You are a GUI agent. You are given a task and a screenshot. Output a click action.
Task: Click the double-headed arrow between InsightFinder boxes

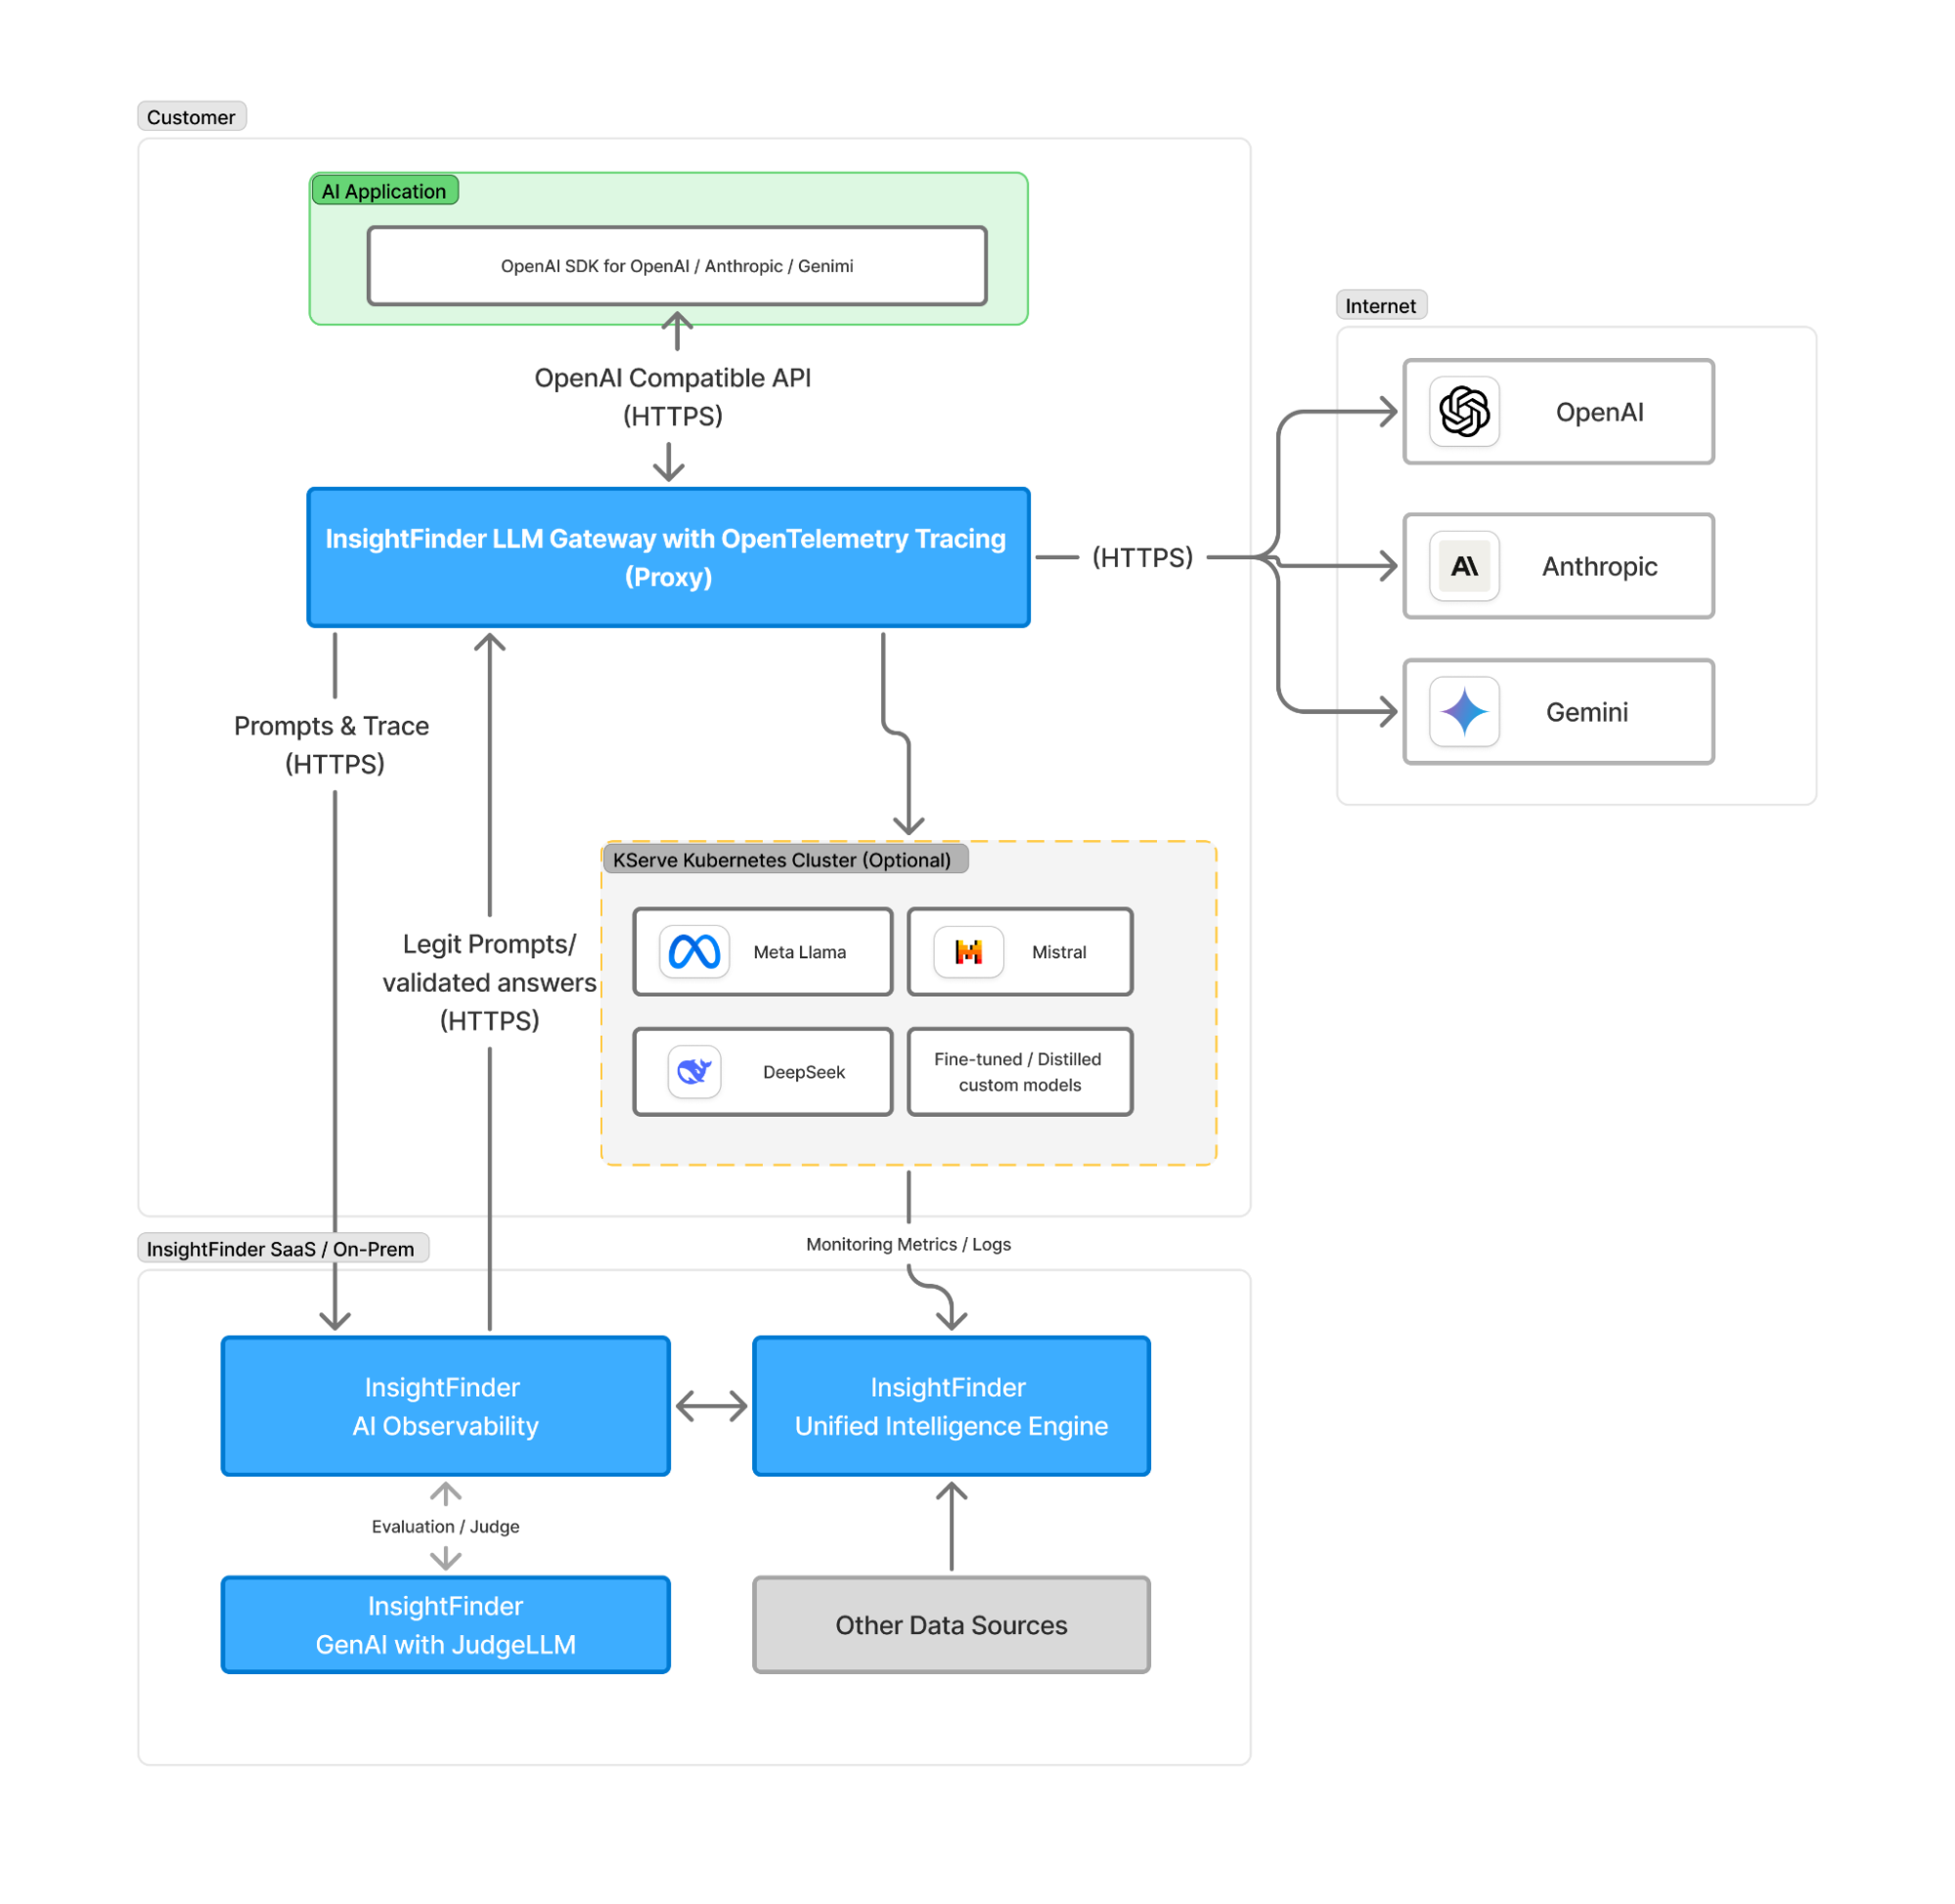[x=711, y=1406]
